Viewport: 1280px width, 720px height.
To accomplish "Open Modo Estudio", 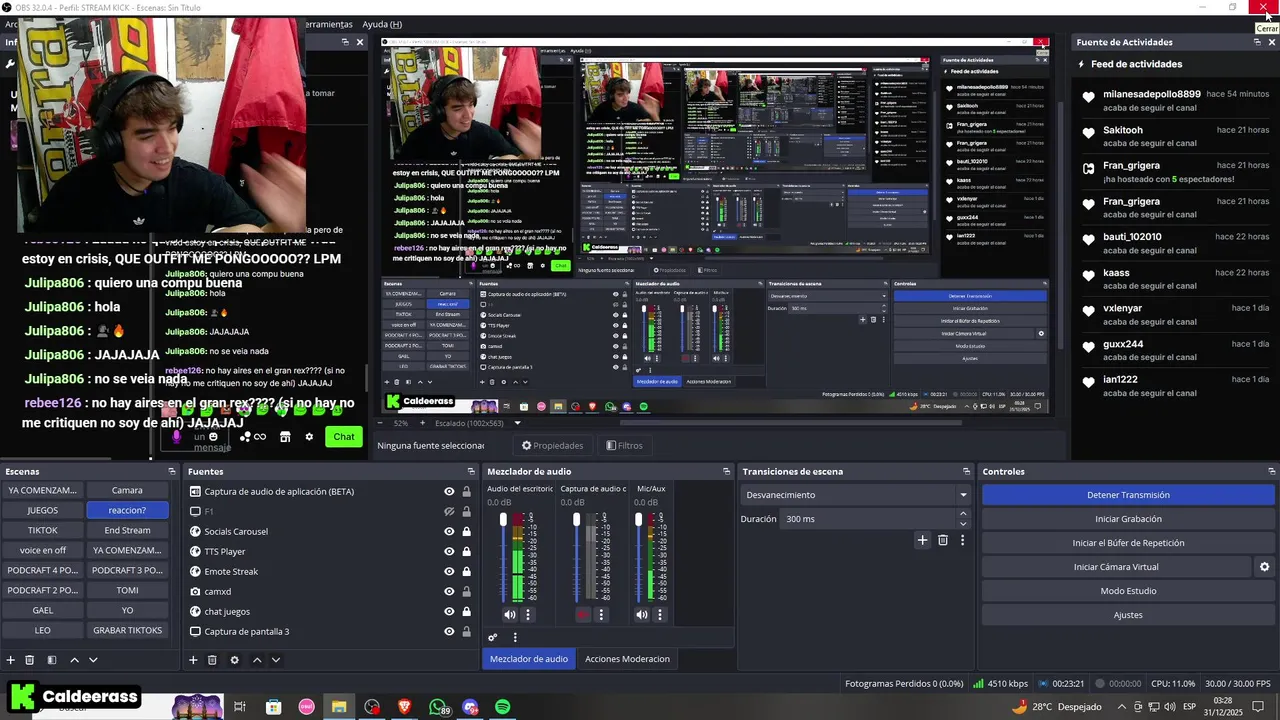I will coord(1128,591).
